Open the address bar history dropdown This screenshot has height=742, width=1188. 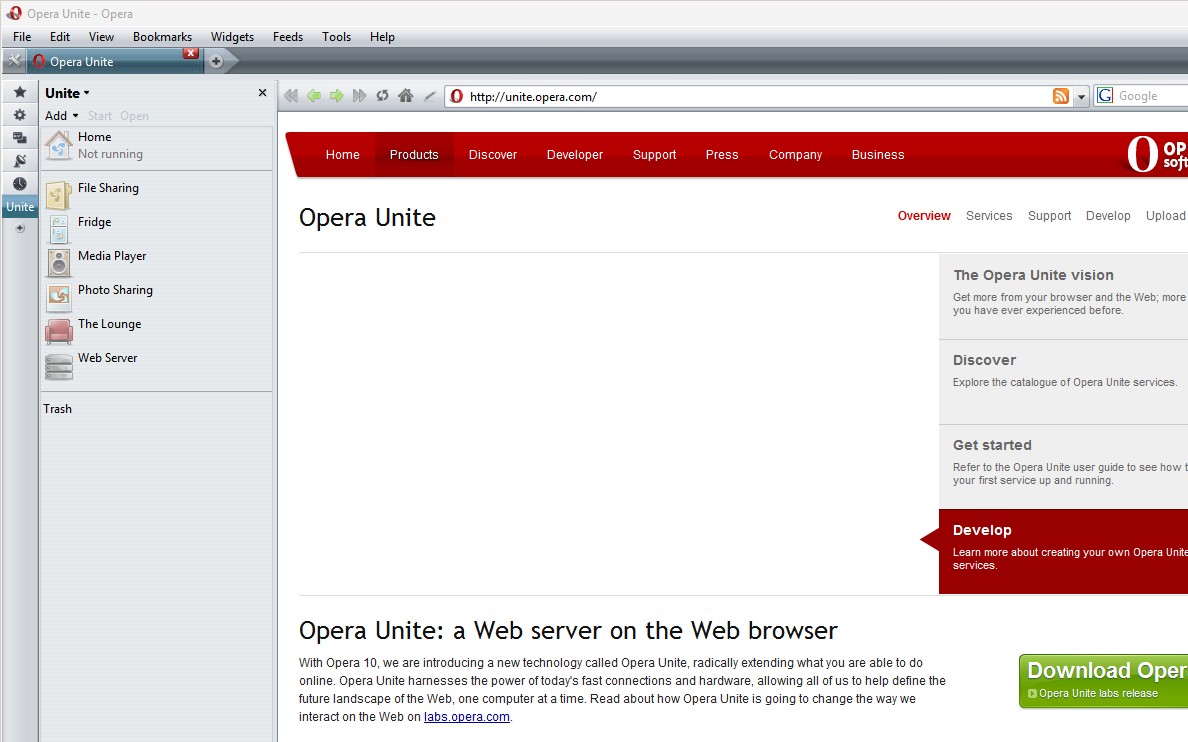click(x=1081, y=97)
